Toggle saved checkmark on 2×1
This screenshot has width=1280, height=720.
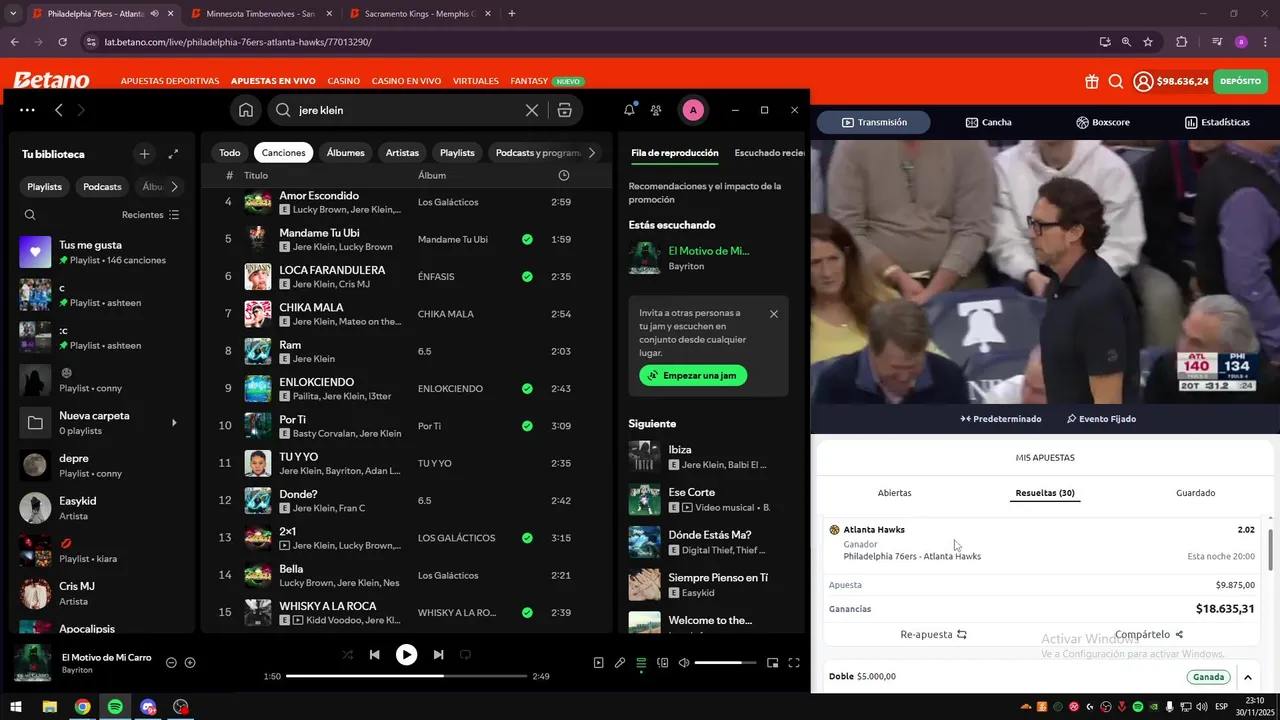(x=527, y=538)
